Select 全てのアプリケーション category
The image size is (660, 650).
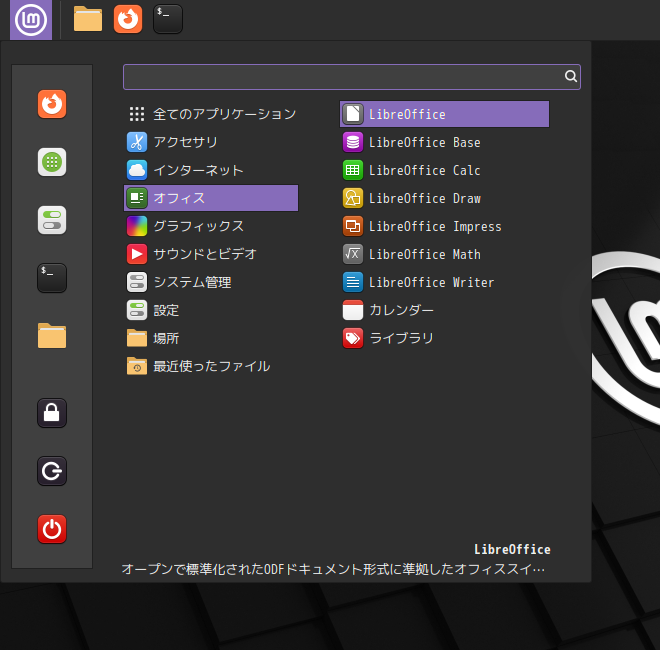click(x=211, y=114)
